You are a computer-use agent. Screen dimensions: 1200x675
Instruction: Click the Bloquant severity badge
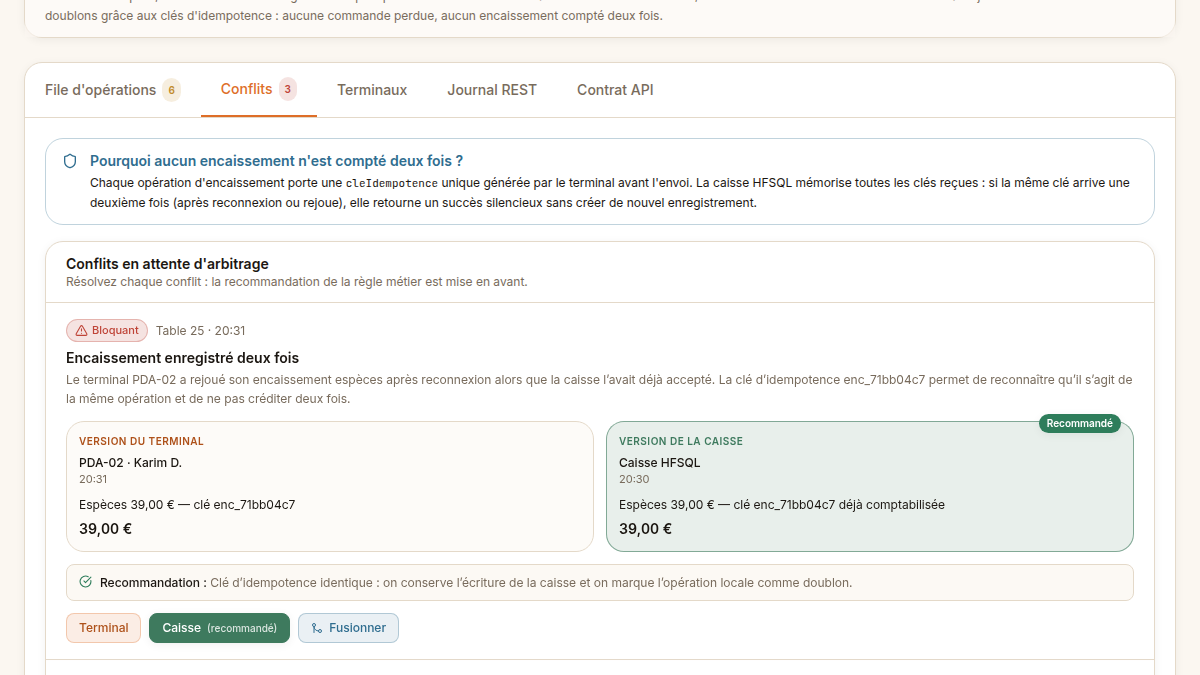(107, 331)
